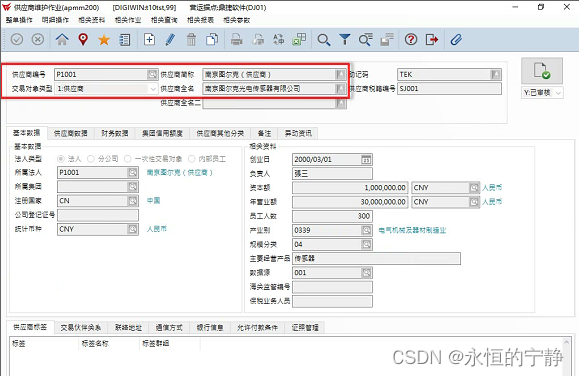Switch to the 供应商数据 tab

[71, 133]
